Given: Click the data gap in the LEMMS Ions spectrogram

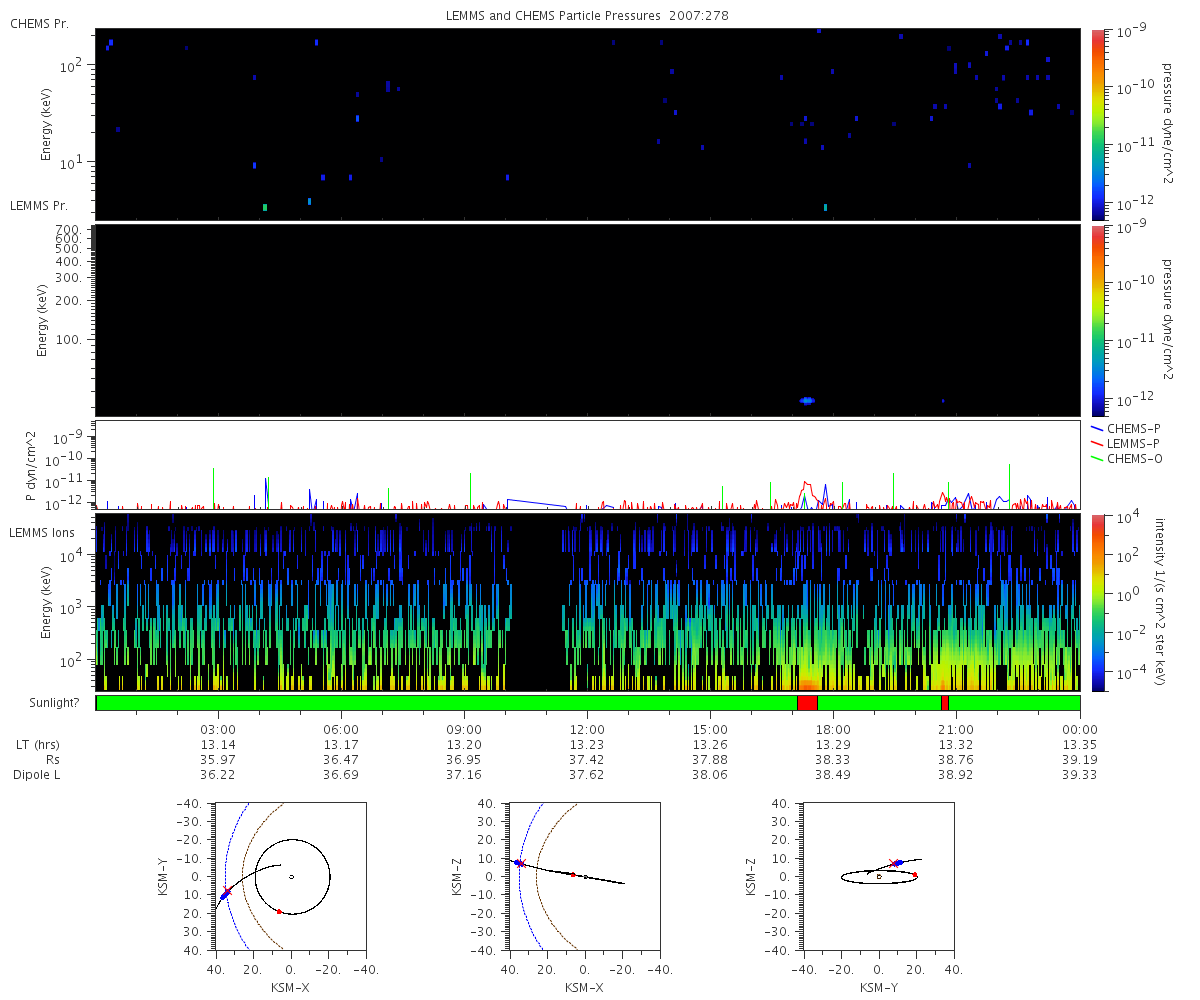Looking at the screenshot, I should click(537, 602).
